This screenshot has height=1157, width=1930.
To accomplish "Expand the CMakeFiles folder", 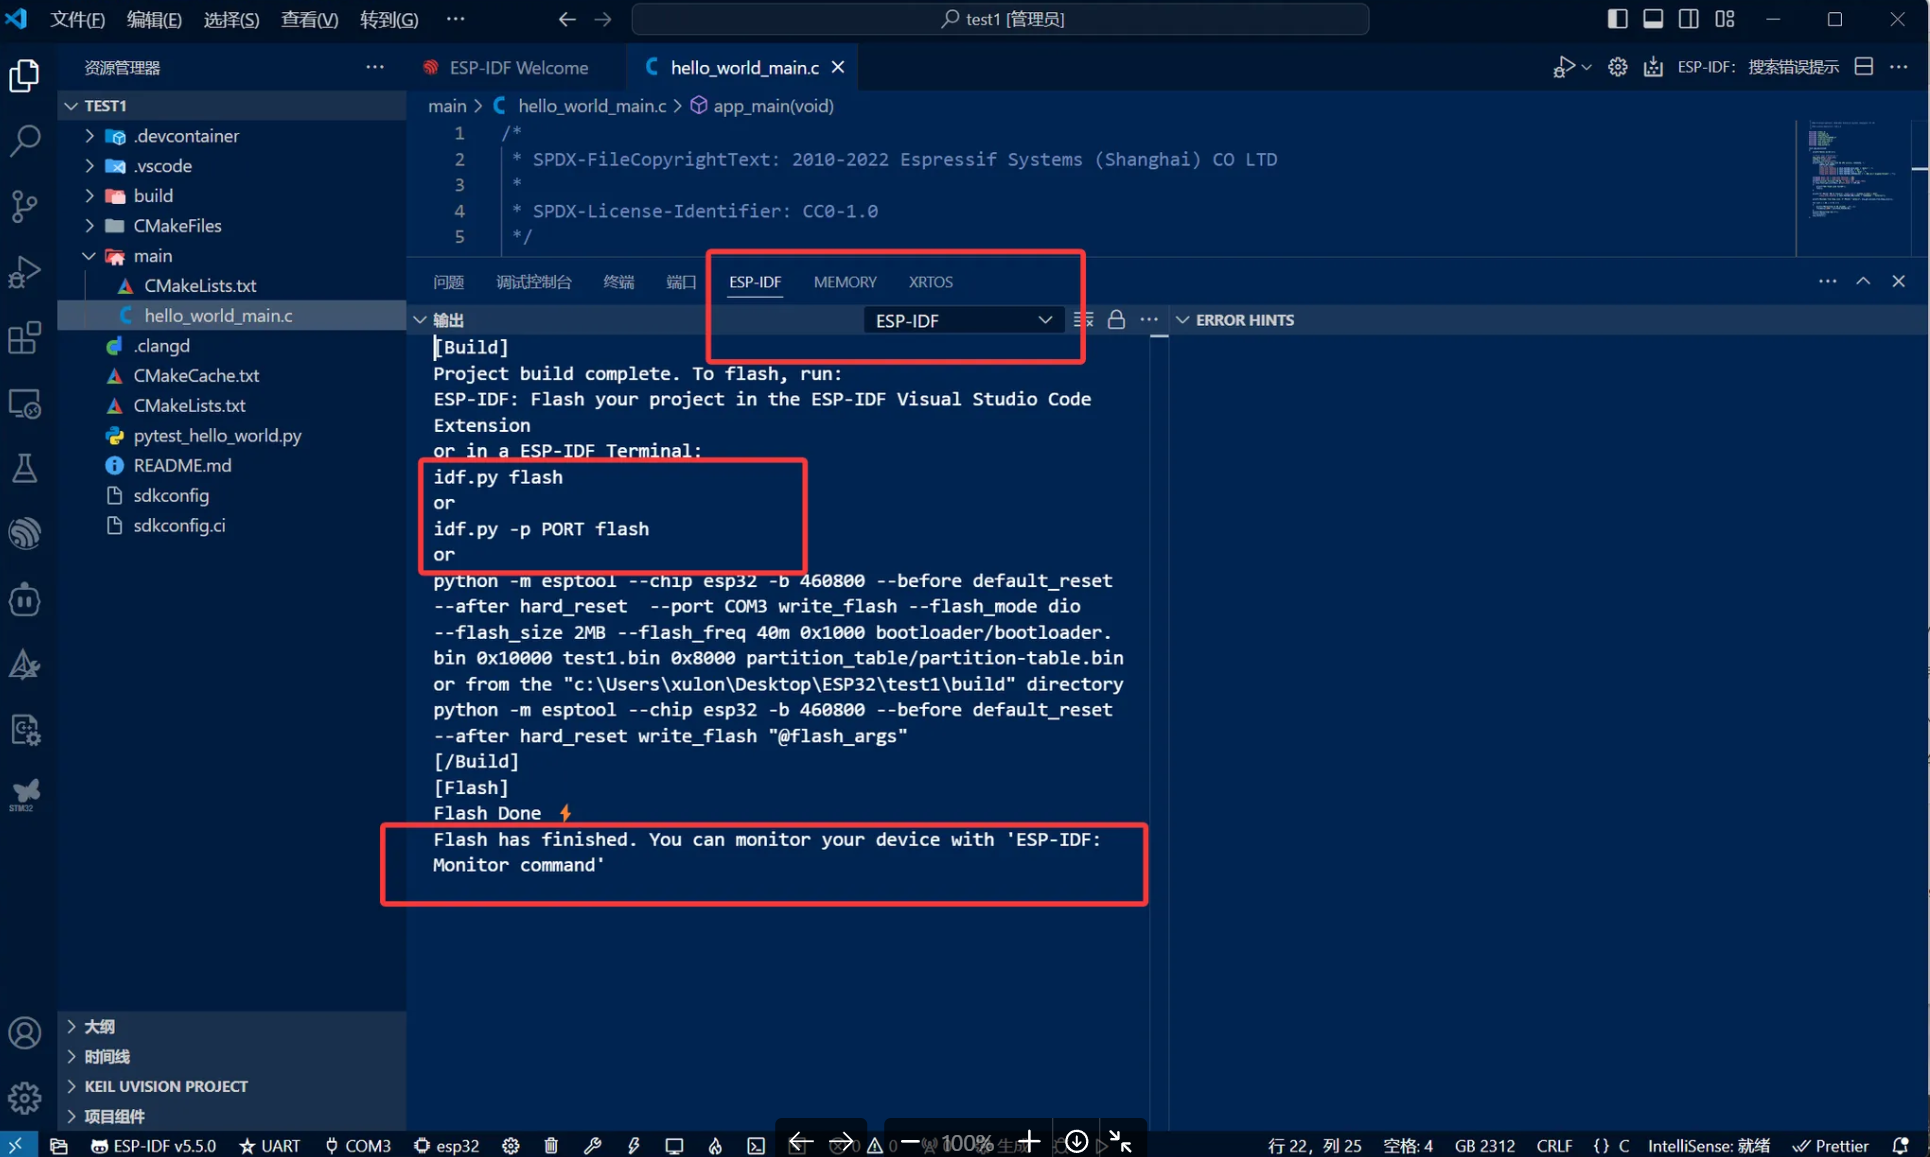I will coord(89,226).
